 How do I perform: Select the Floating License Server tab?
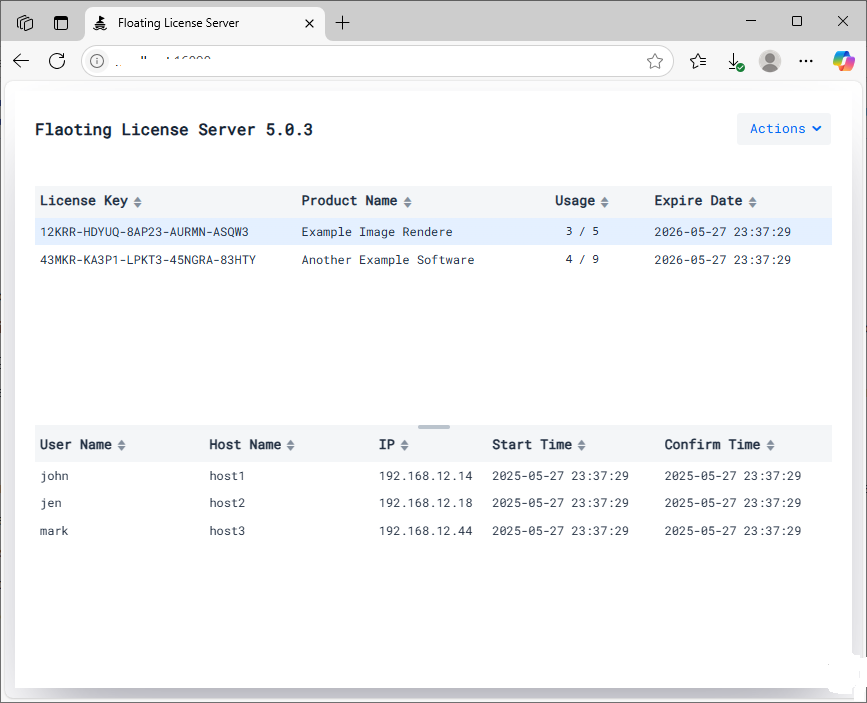tap(205, 23)
